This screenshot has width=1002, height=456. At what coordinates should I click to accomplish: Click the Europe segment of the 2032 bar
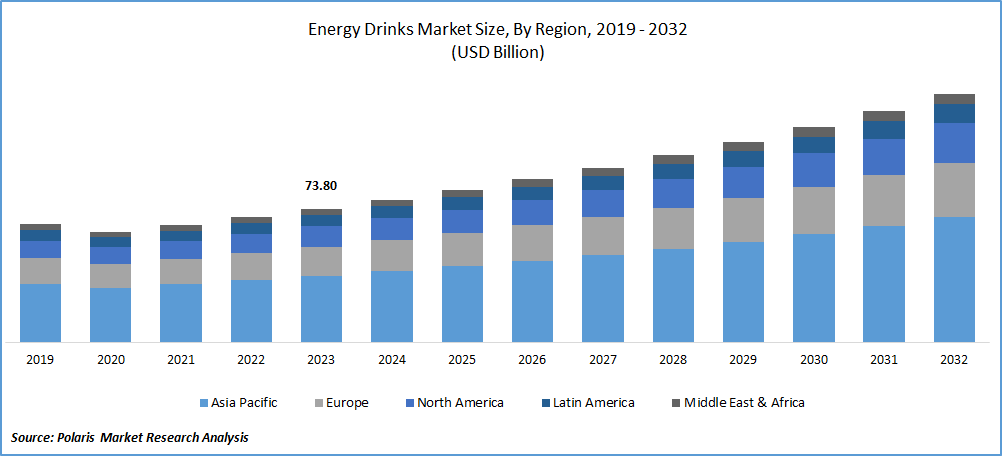coord(954,190)
